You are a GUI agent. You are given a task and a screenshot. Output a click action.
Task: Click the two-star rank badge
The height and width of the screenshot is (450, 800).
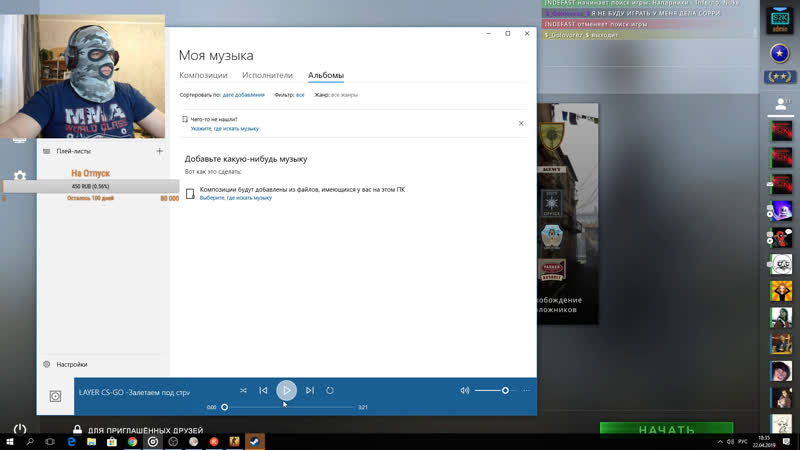pos(780,77)
